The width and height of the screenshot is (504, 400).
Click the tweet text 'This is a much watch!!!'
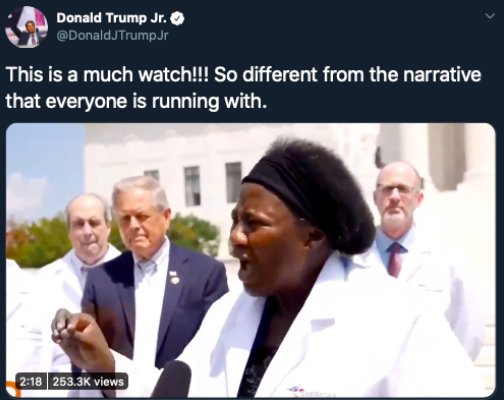[107, 74]
